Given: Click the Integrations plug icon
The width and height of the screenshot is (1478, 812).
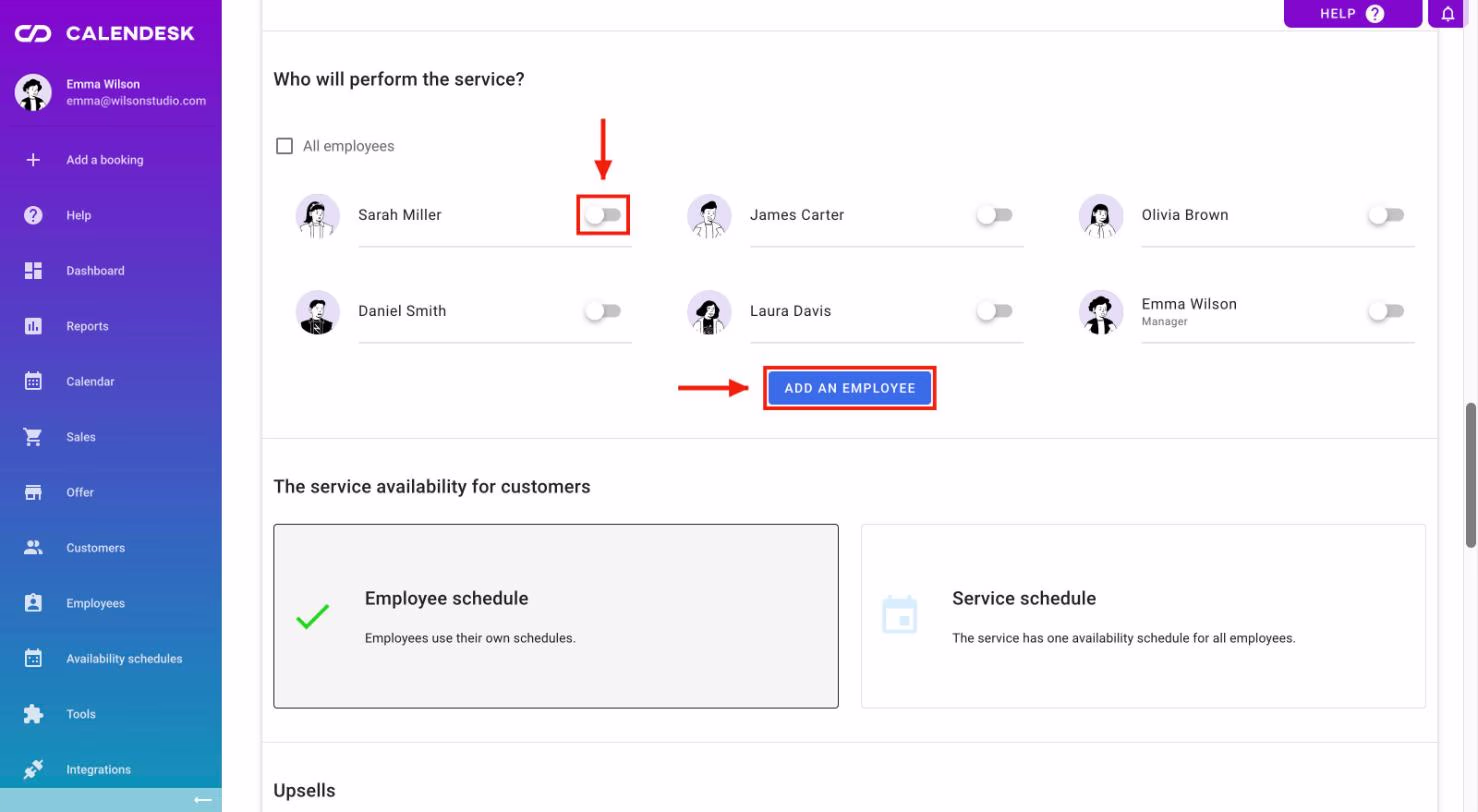Looking at the screenshot, I should pos(33,769).
